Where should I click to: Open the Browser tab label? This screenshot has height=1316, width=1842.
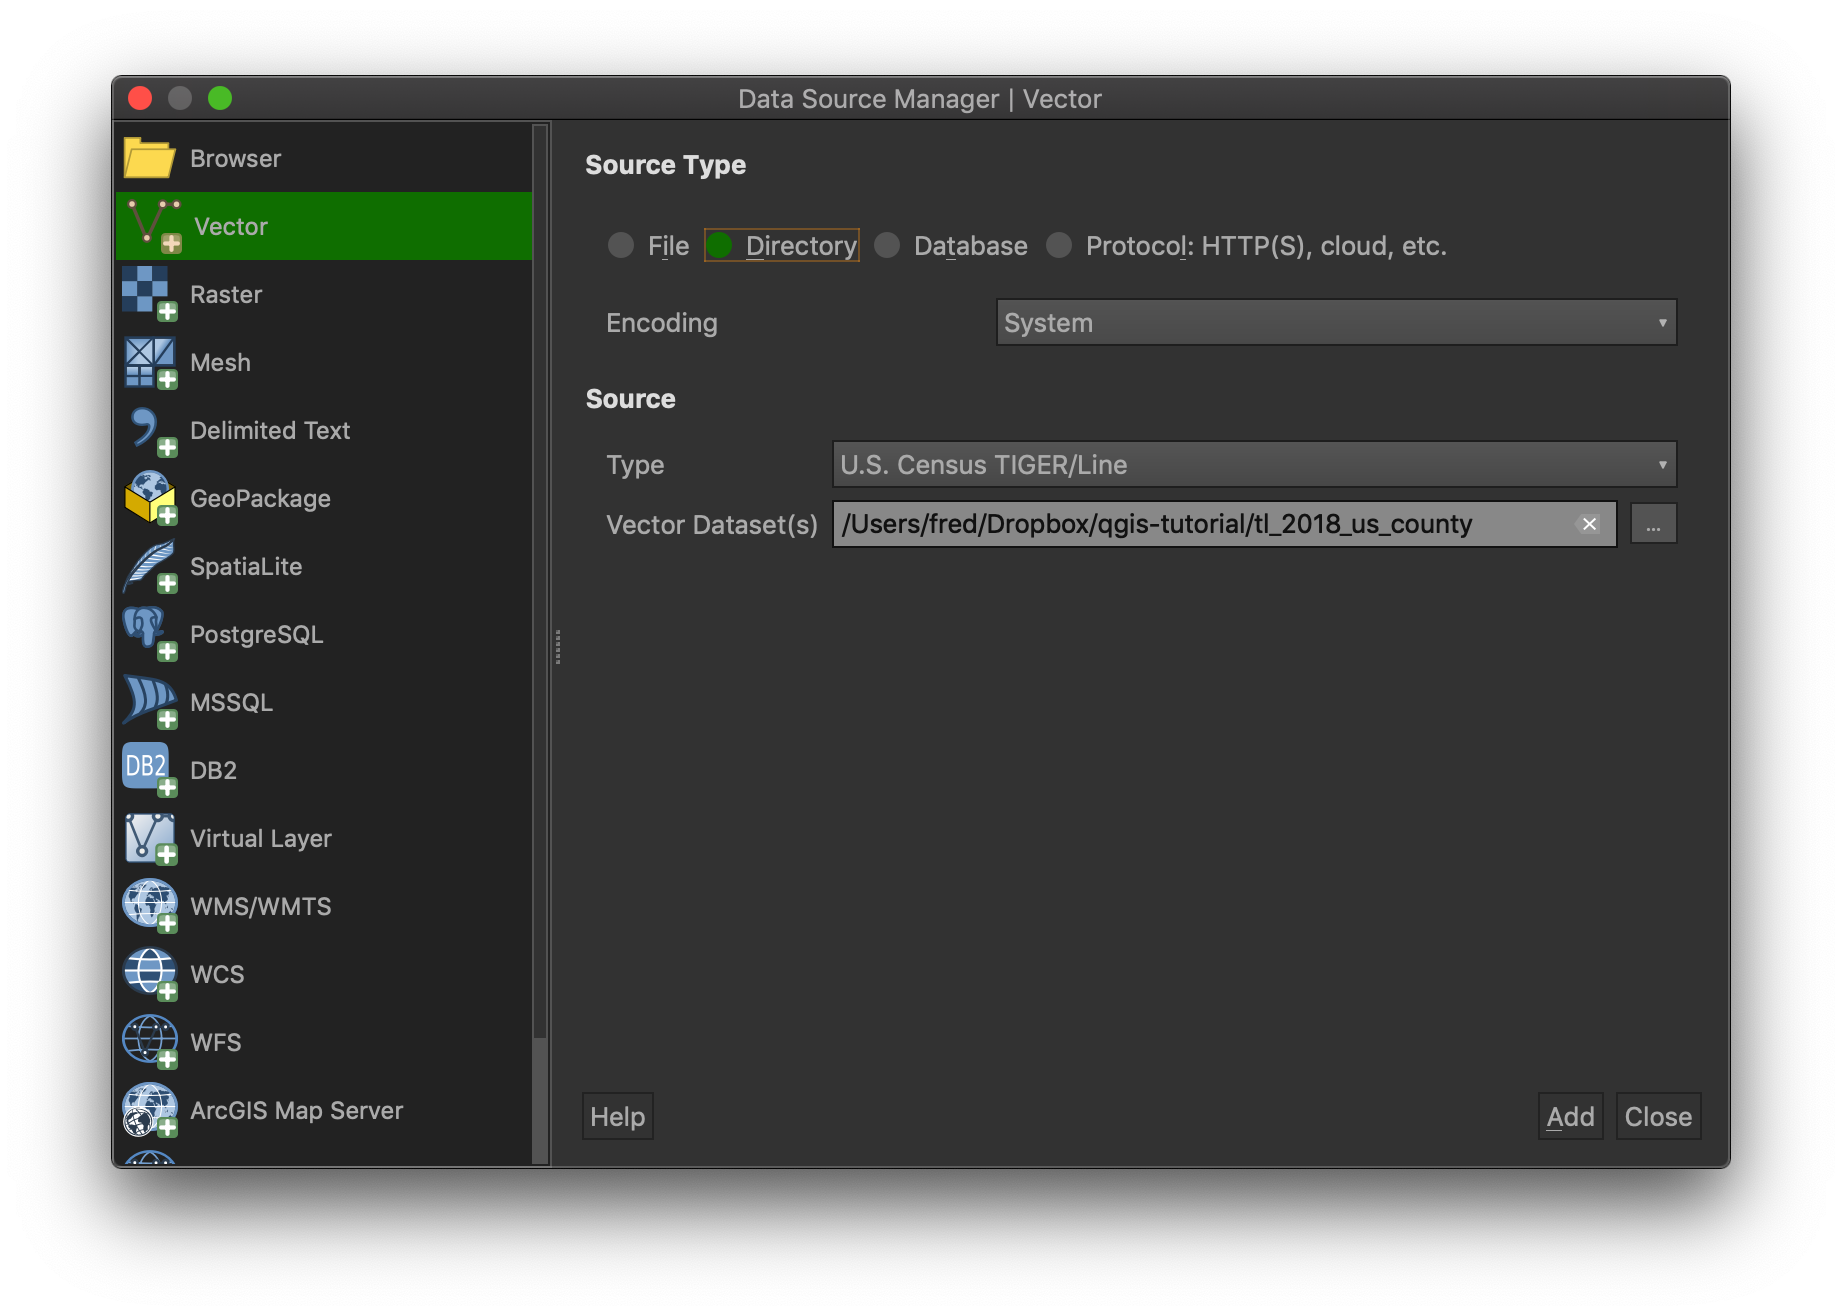point(236,158)
